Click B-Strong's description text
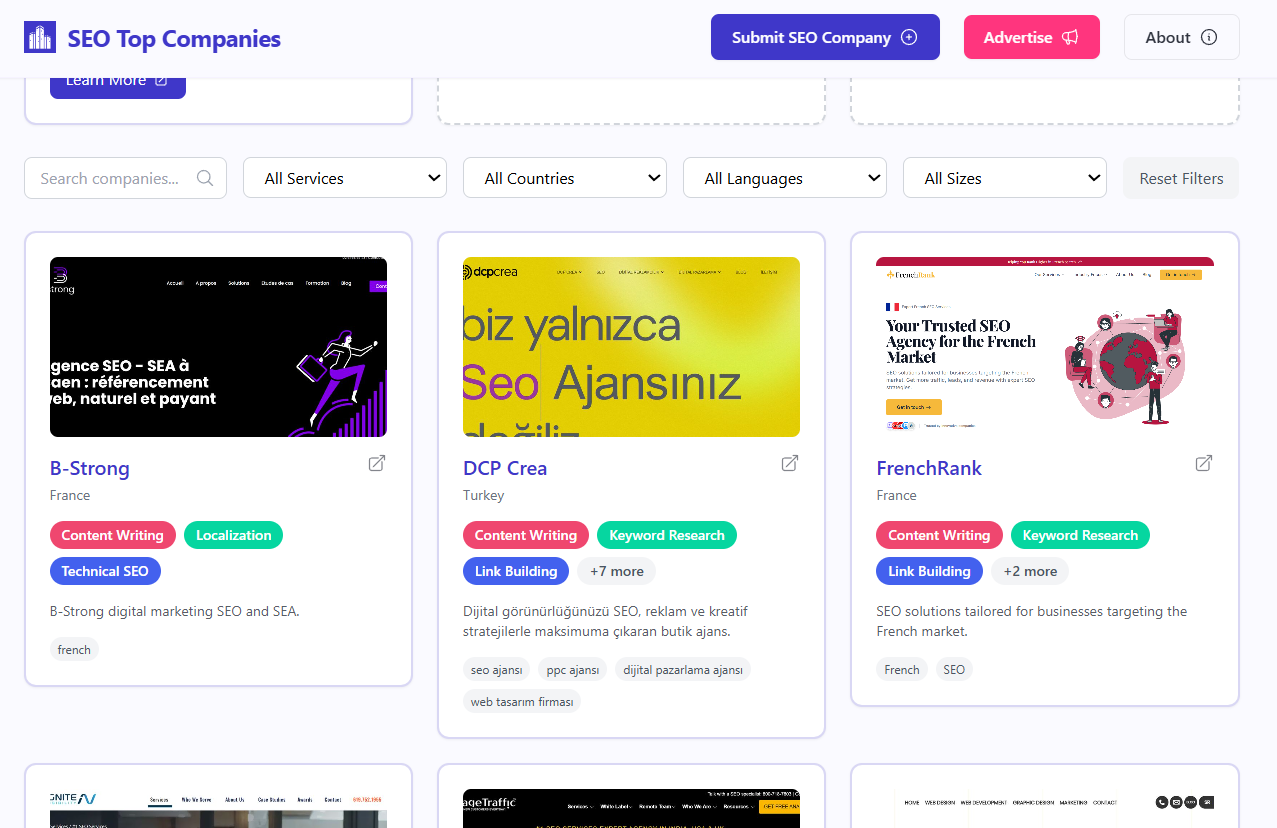 coord(175,611)
